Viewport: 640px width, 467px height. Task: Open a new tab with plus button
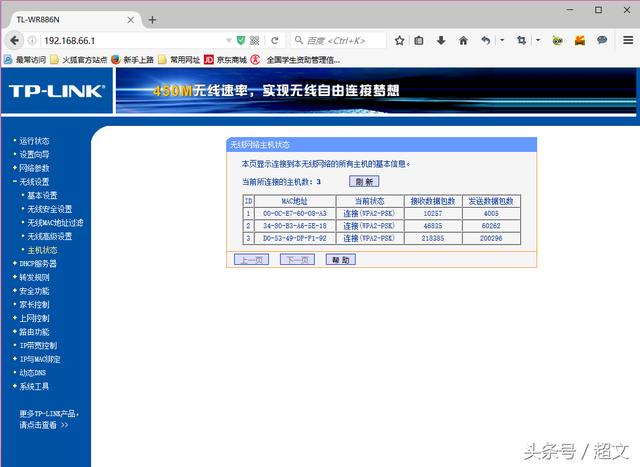click(152, 20)
